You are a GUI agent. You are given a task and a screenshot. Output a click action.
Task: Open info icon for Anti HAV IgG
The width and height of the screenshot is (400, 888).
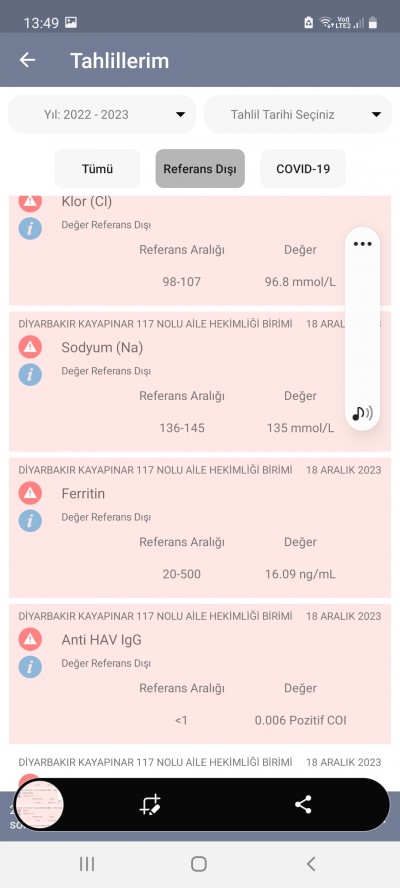pos(30,667)
